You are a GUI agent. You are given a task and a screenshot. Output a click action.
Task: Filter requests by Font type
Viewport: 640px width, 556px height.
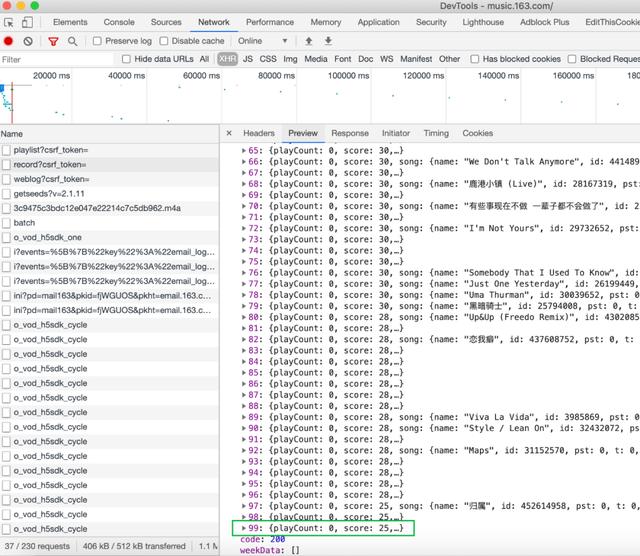(342, 59)
